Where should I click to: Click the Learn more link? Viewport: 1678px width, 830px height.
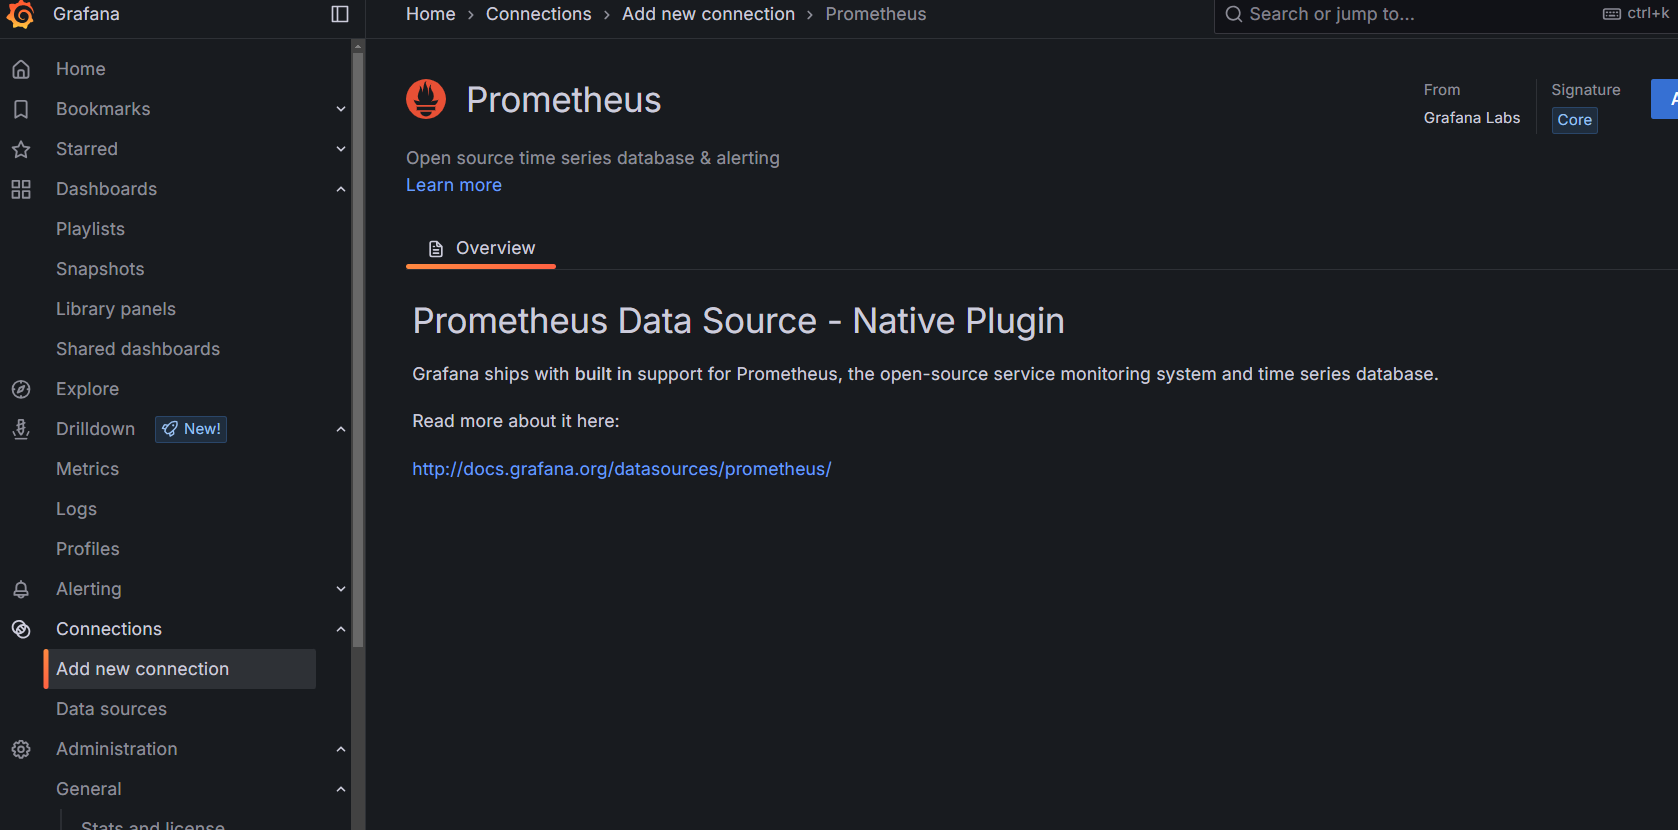pos(454,185)
